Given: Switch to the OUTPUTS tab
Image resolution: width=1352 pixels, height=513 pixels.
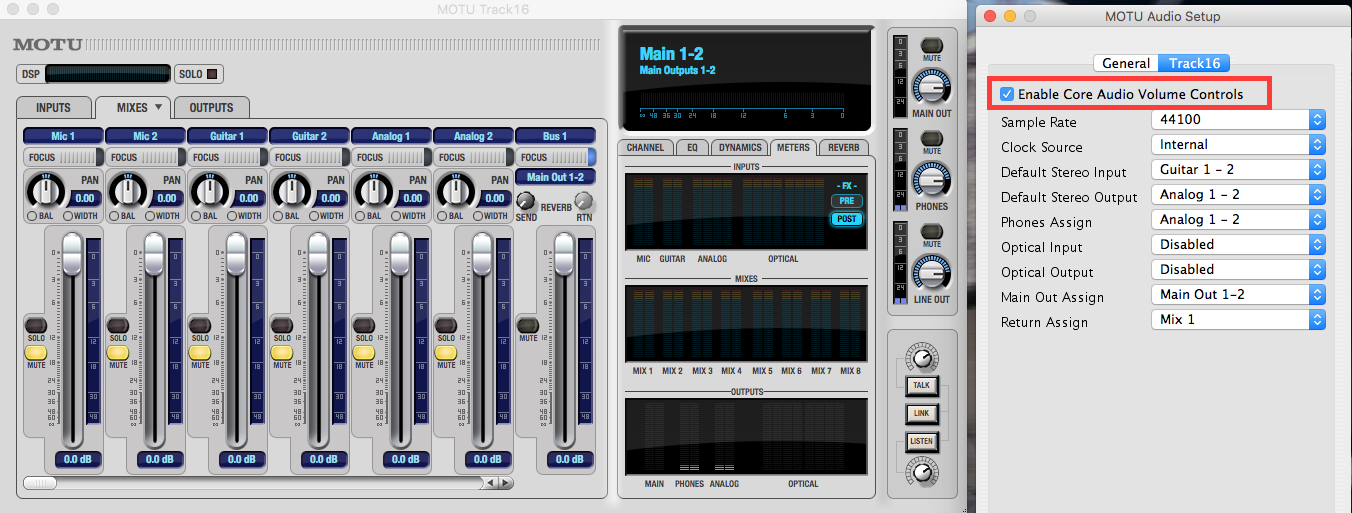Looking at the screenshot, I should (x=211, y=108).
